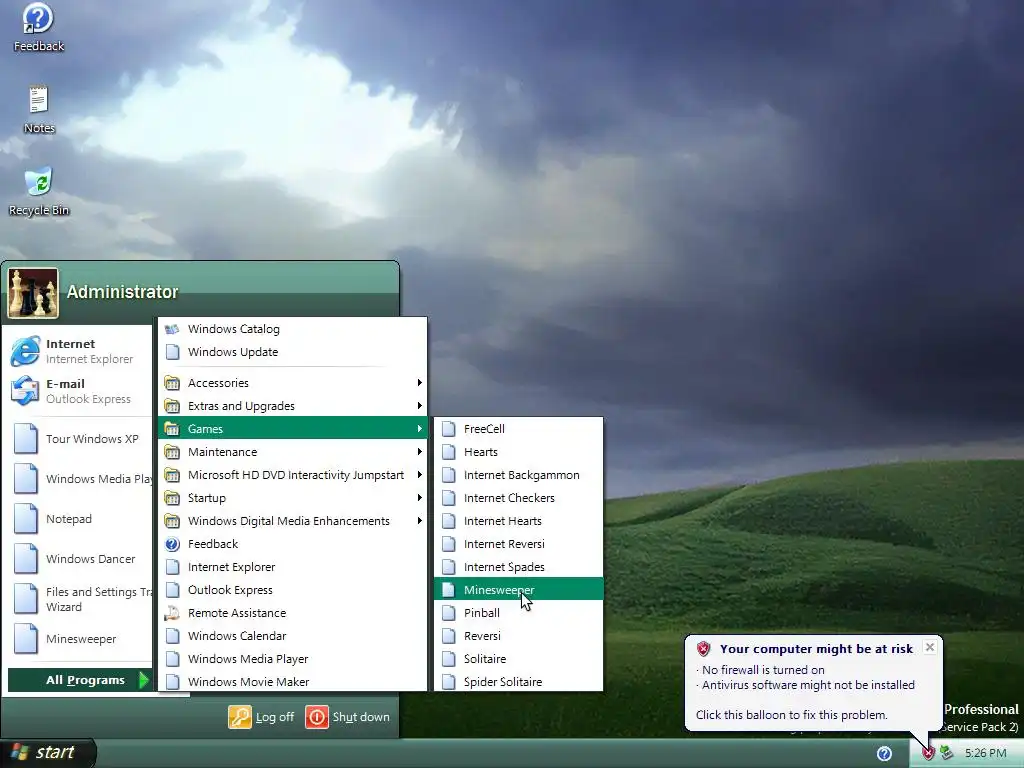Click the Games folder icon

172,428
